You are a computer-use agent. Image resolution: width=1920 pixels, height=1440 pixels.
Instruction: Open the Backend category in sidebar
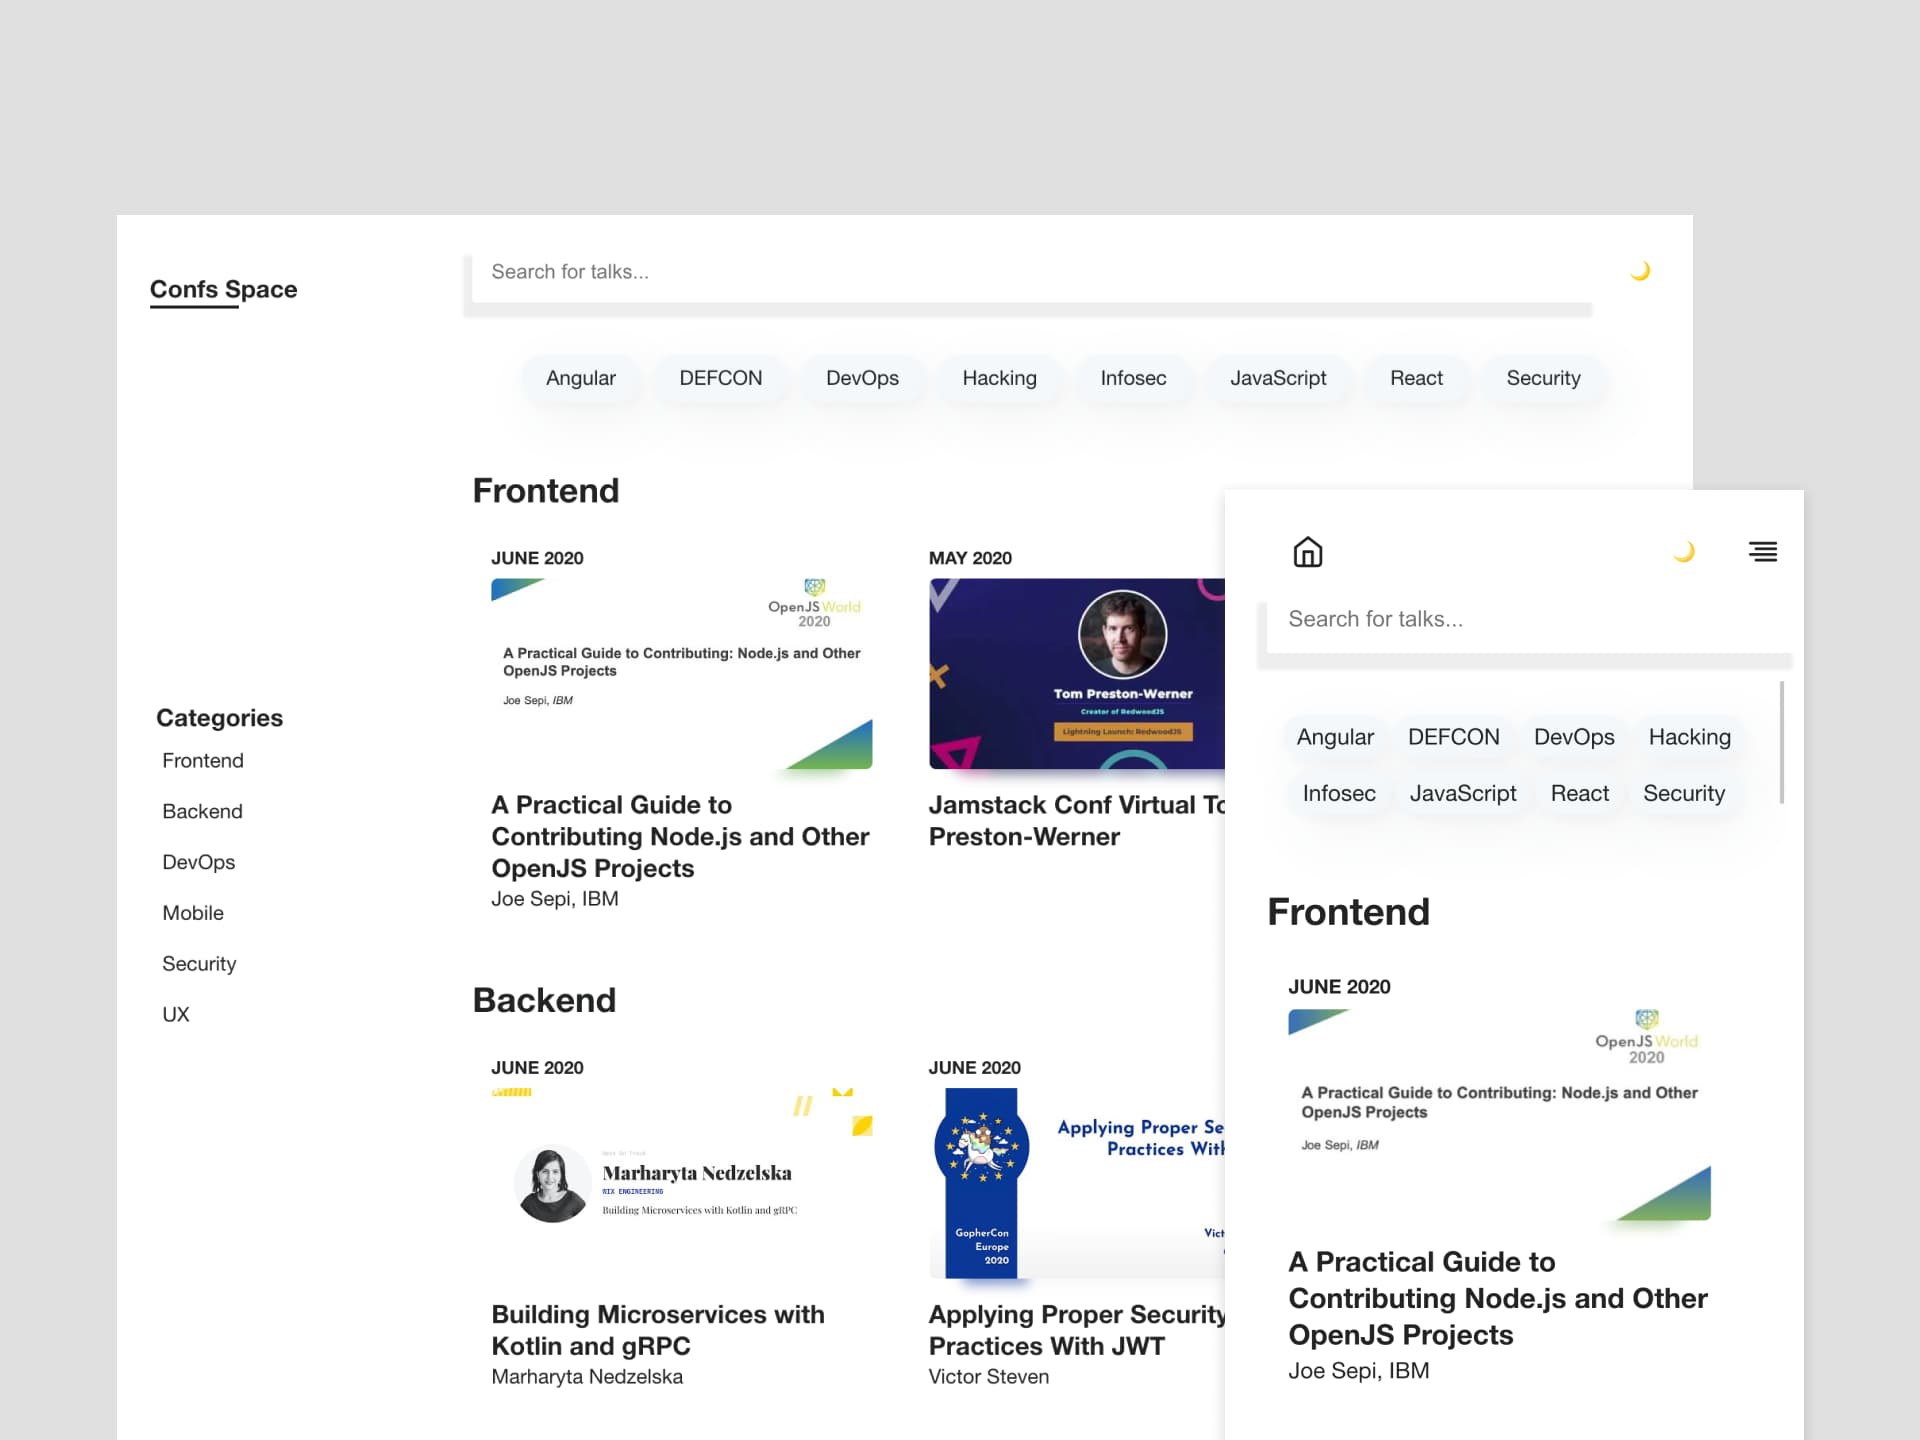coord(202,811)
